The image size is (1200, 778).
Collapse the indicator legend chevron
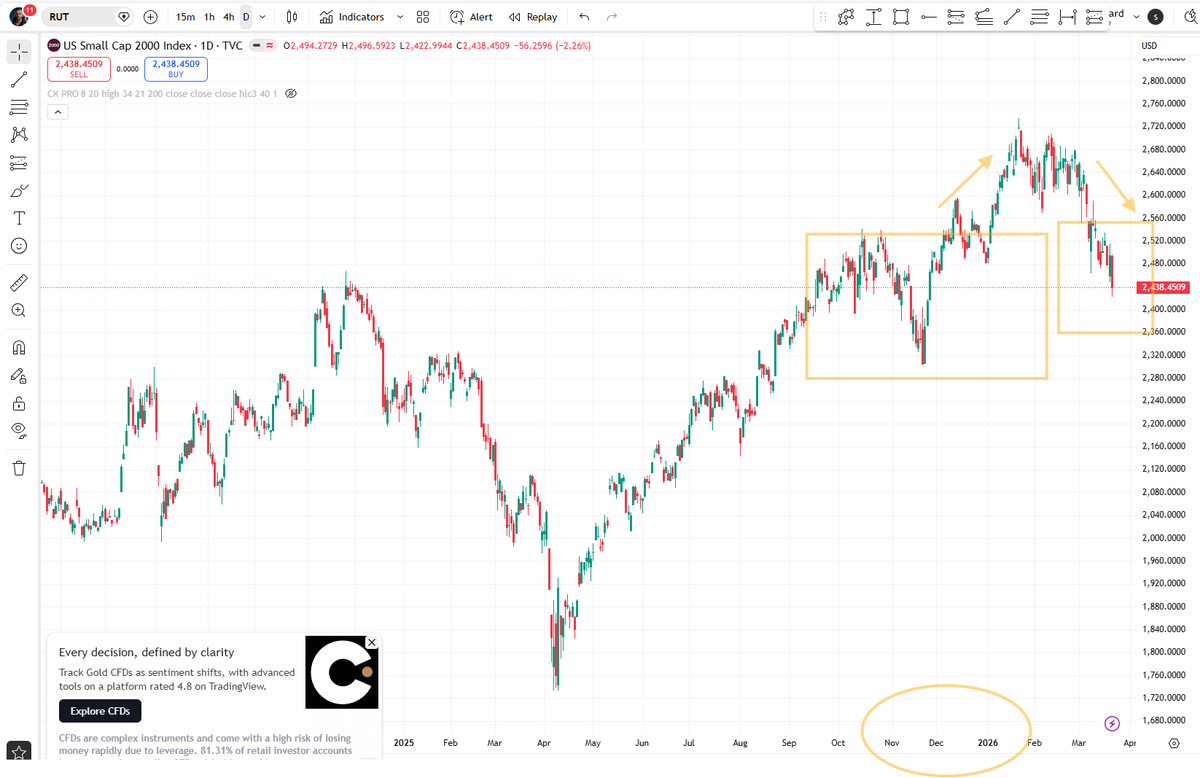click(x=58, y=112)
